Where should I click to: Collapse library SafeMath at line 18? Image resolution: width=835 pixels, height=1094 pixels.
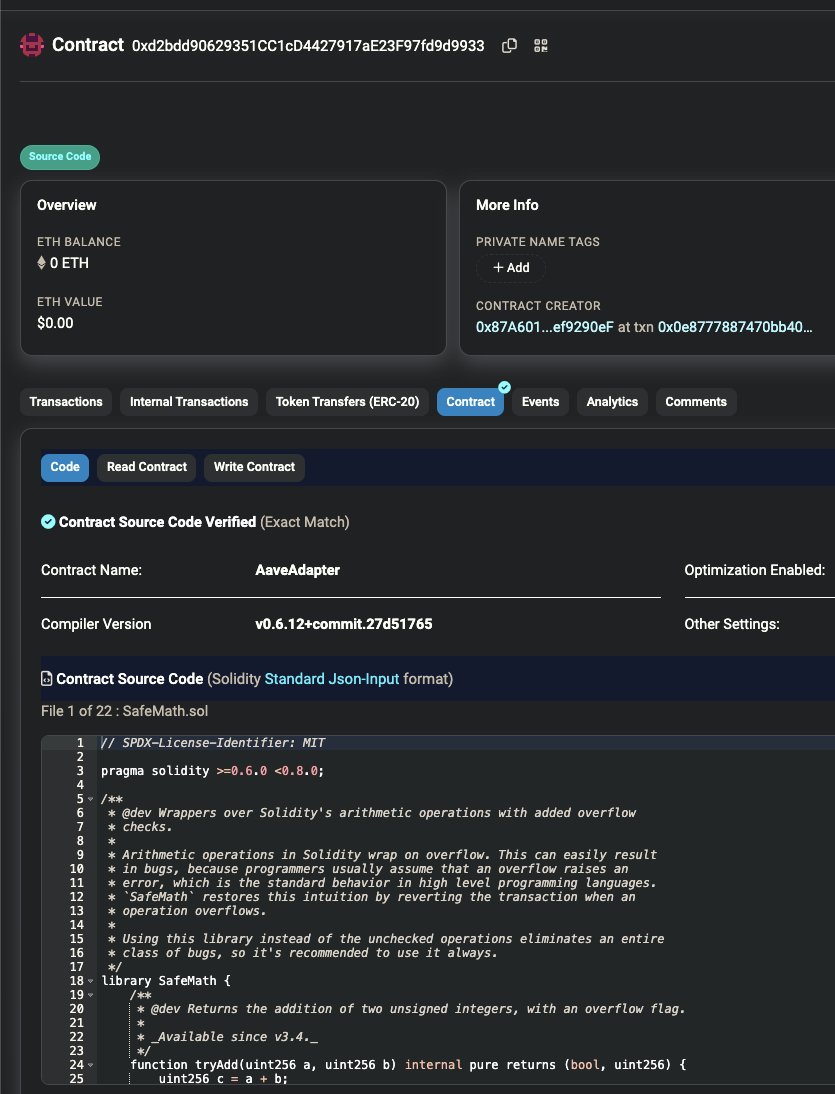[x=91, y=981]
